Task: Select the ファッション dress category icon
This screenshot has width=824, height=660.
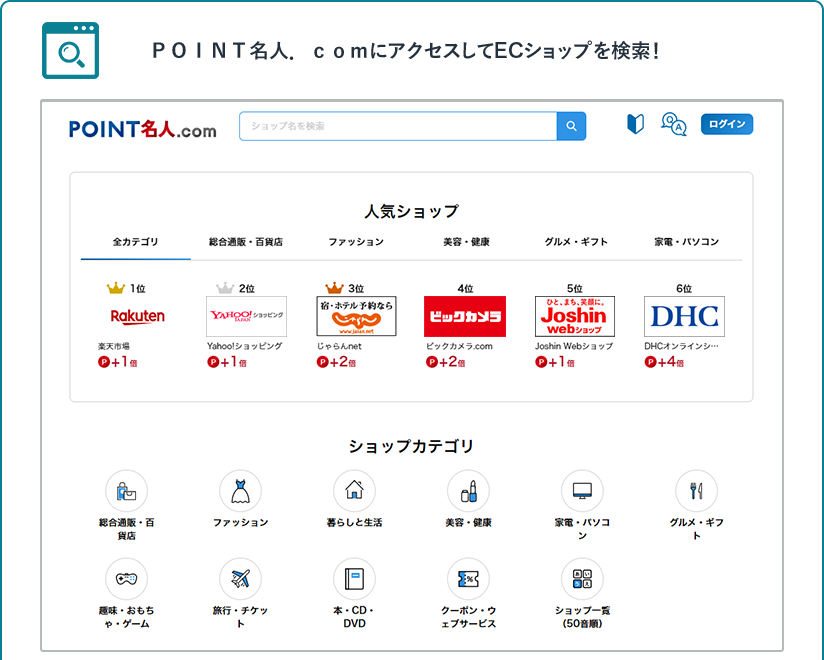Action: [240, 491]
